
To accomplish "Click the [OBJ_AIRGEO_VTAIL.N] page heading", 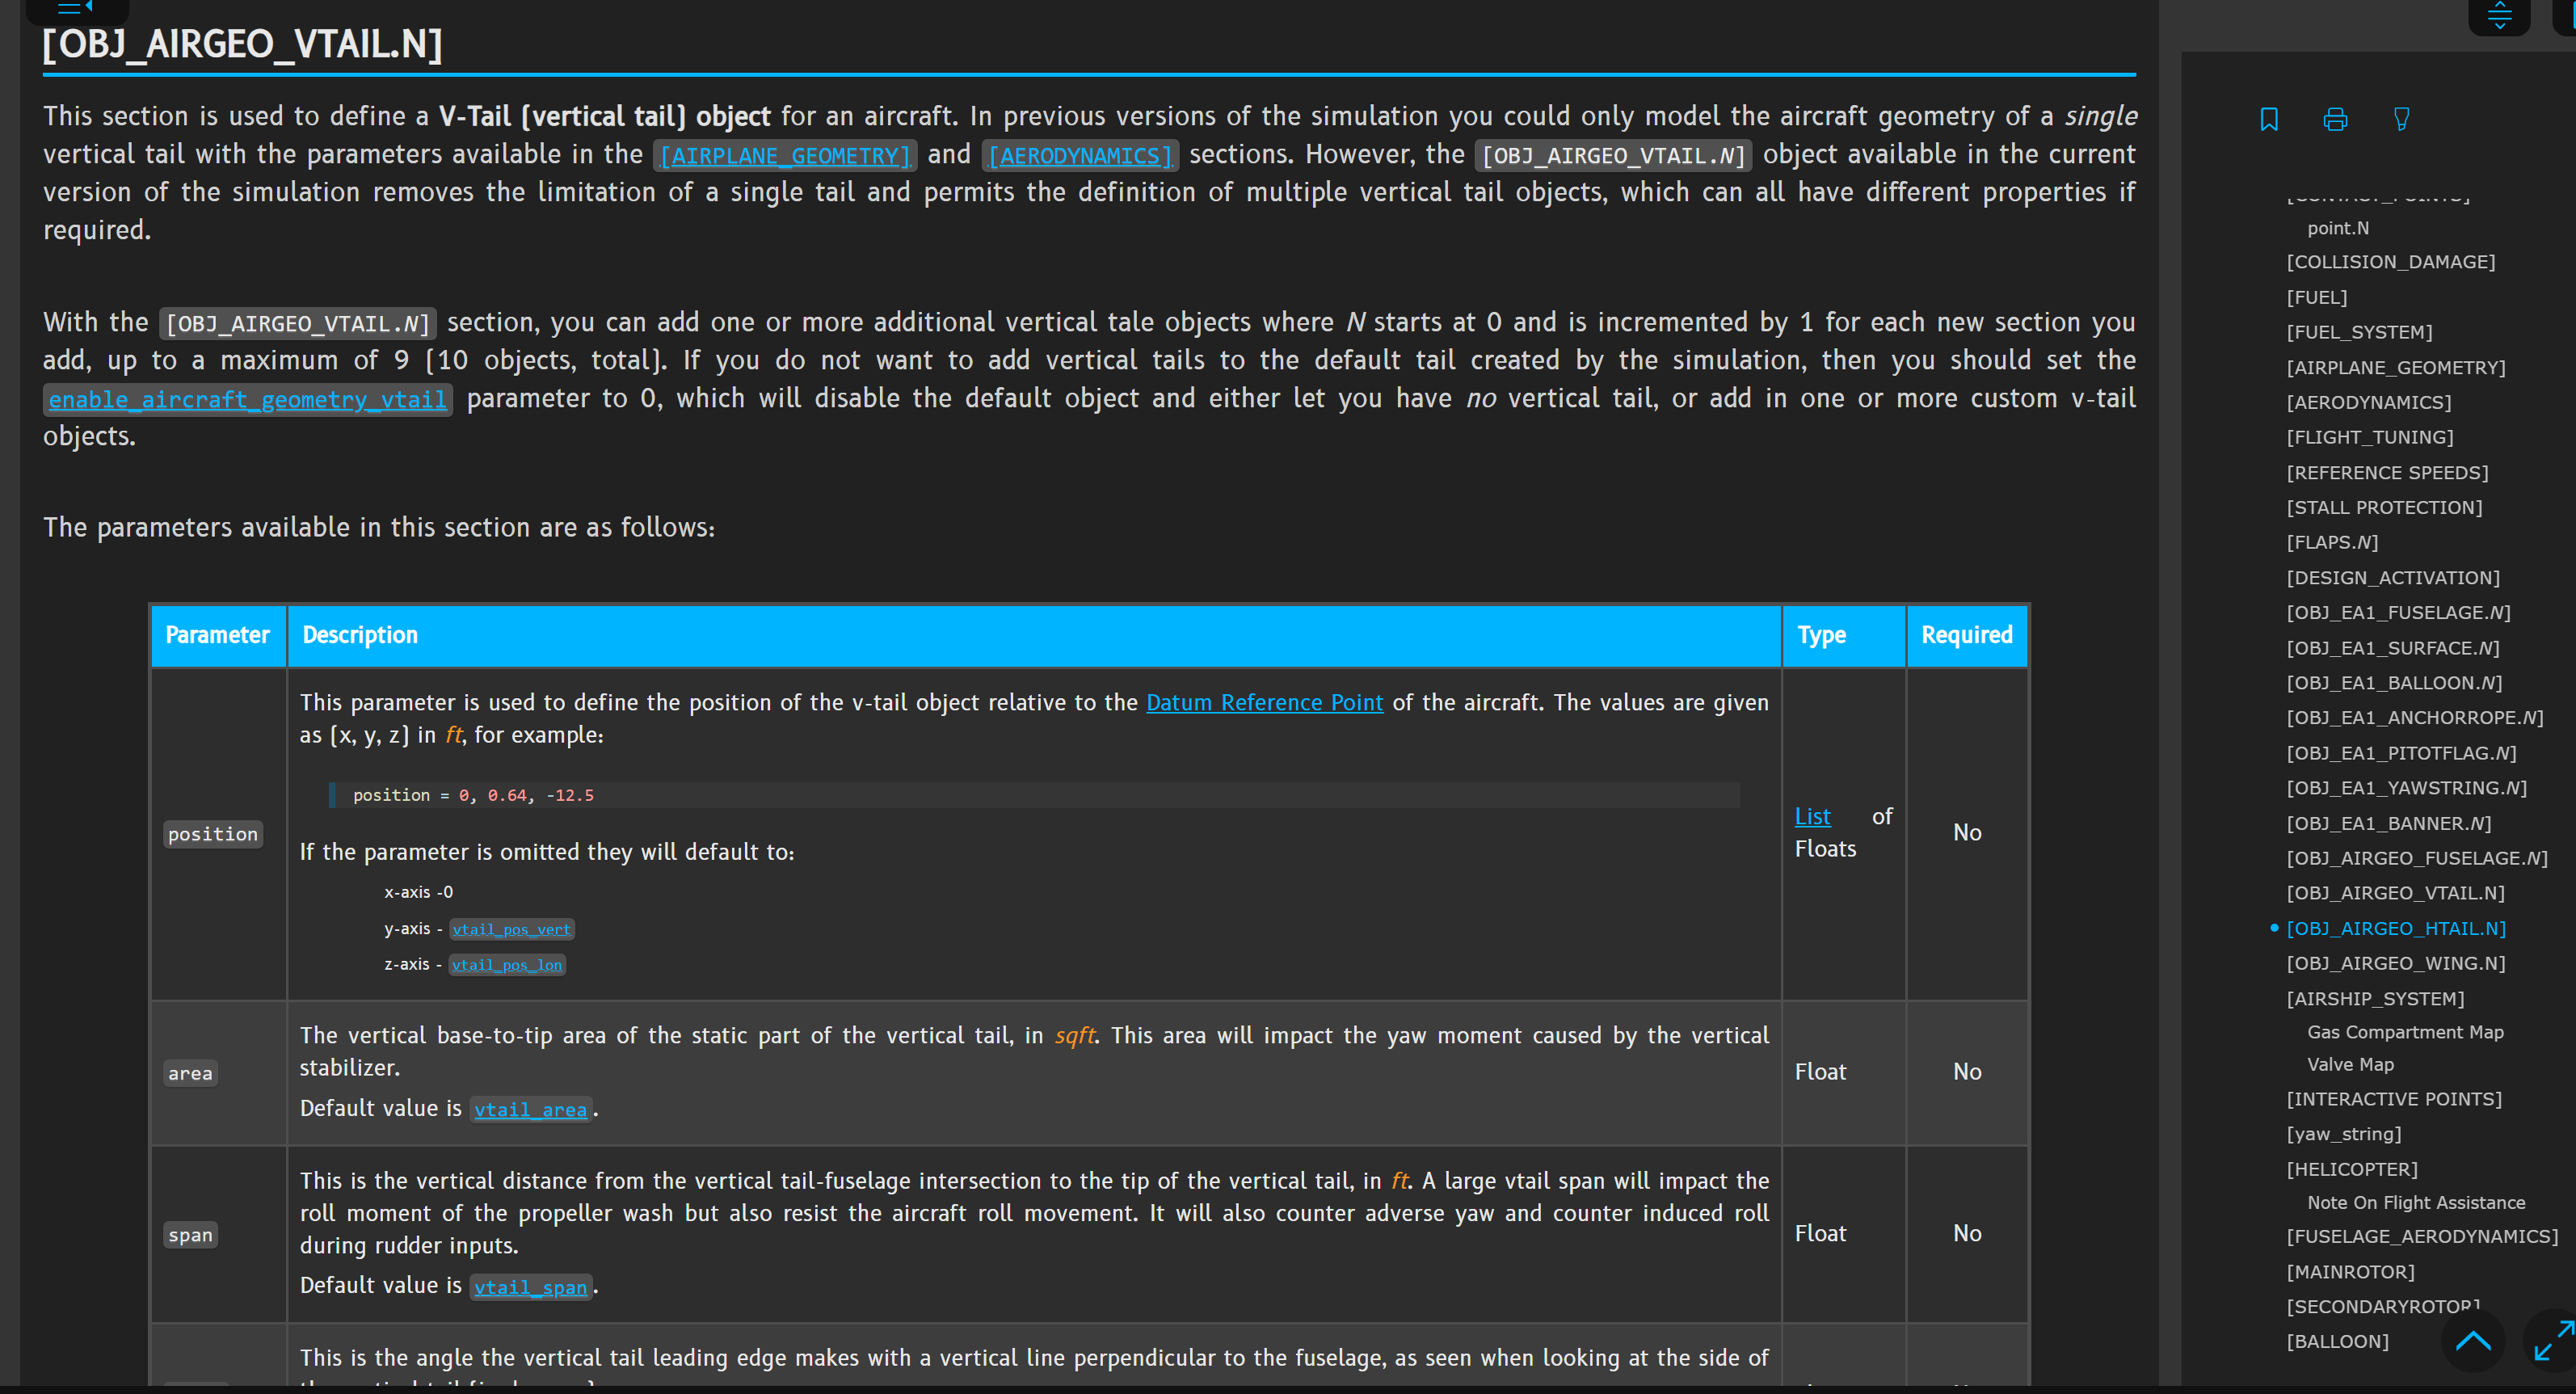I will tap(243, 44).
